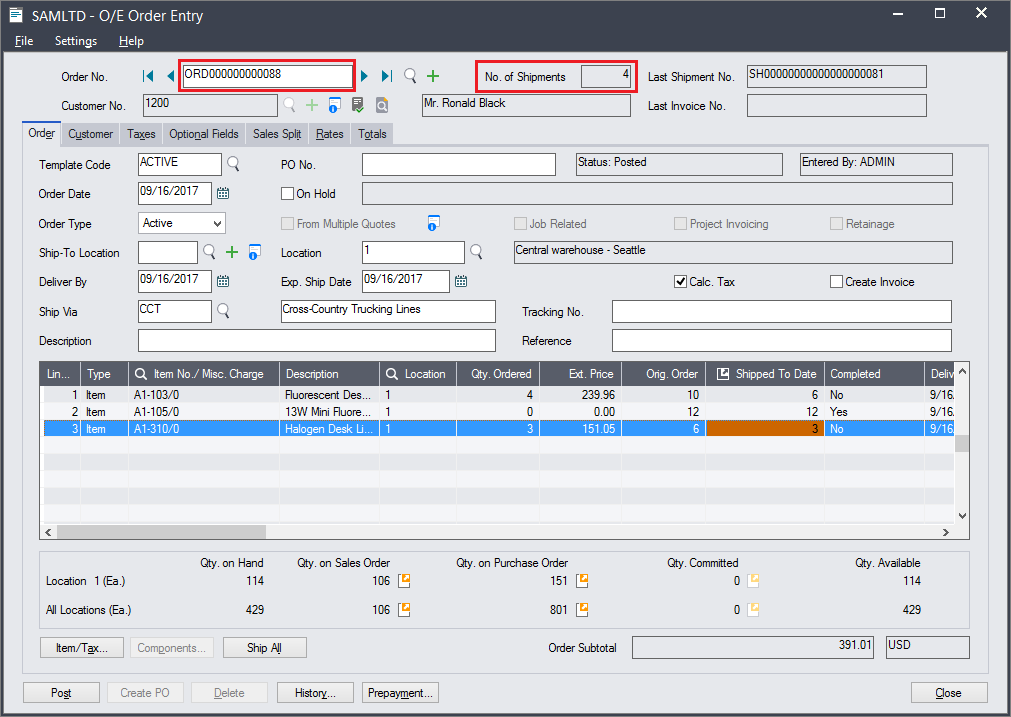Switch to the Rates tab
The width and height of the screenshot is (1011, 717).
click(329, 133)
